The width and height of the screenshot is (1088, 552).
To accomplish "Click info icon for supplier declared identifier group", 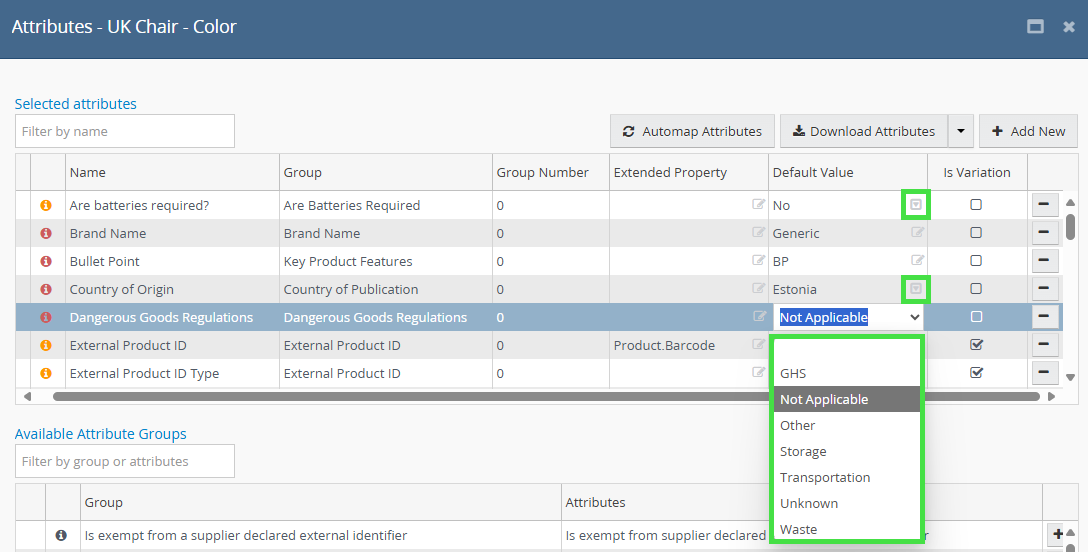I will tap(61, 535).
